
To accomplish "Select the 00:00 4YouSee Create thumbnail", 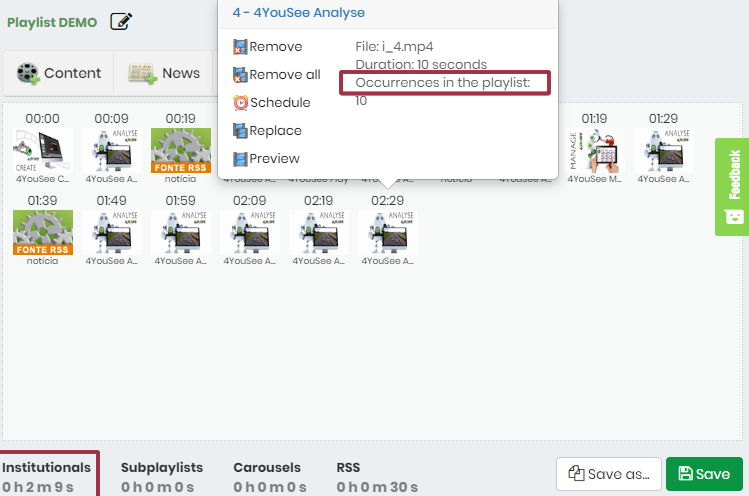I will point(43,150).
